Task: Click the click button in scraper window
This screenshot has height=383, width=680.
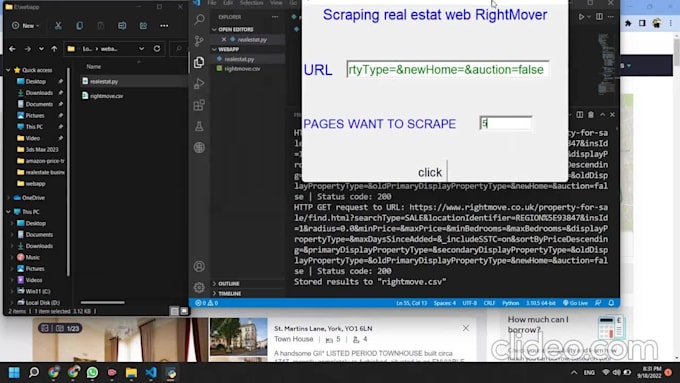Action: point(430,172)
